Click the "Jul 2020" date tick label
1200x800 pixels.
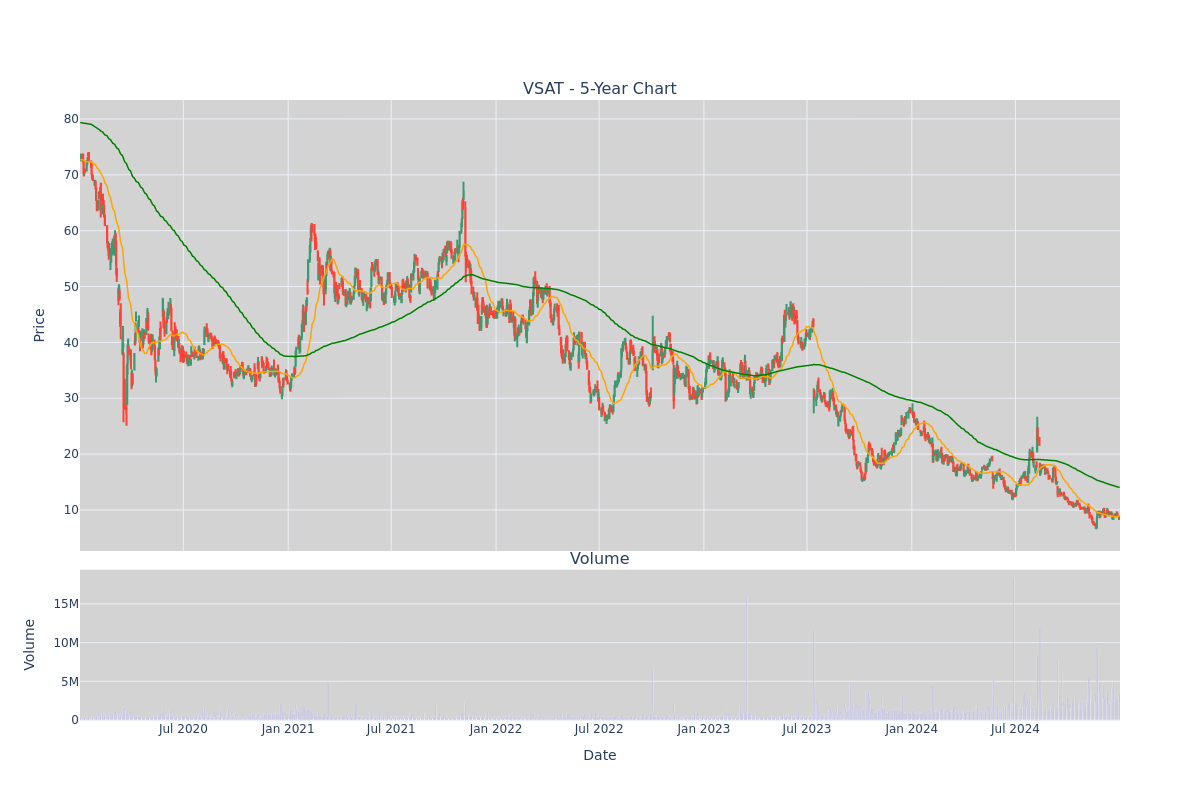[183, 729]
